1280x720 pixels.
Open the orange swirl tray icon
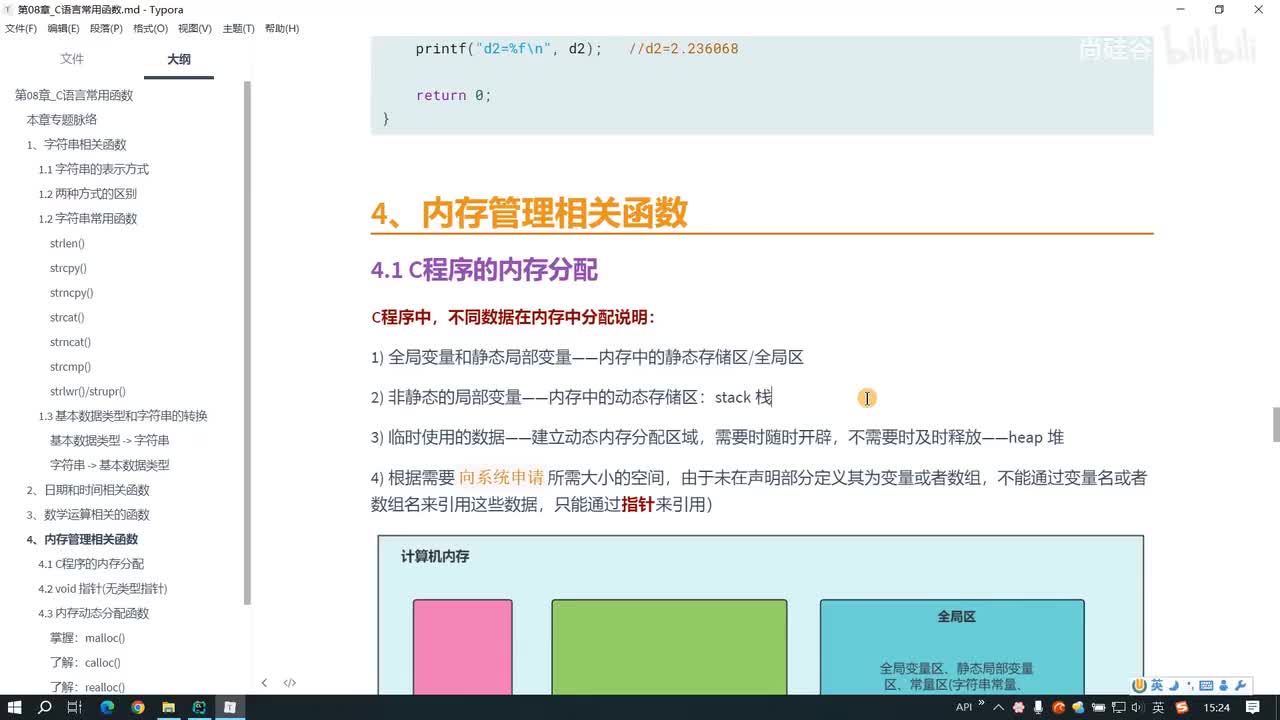click(x=1058, y=707)
